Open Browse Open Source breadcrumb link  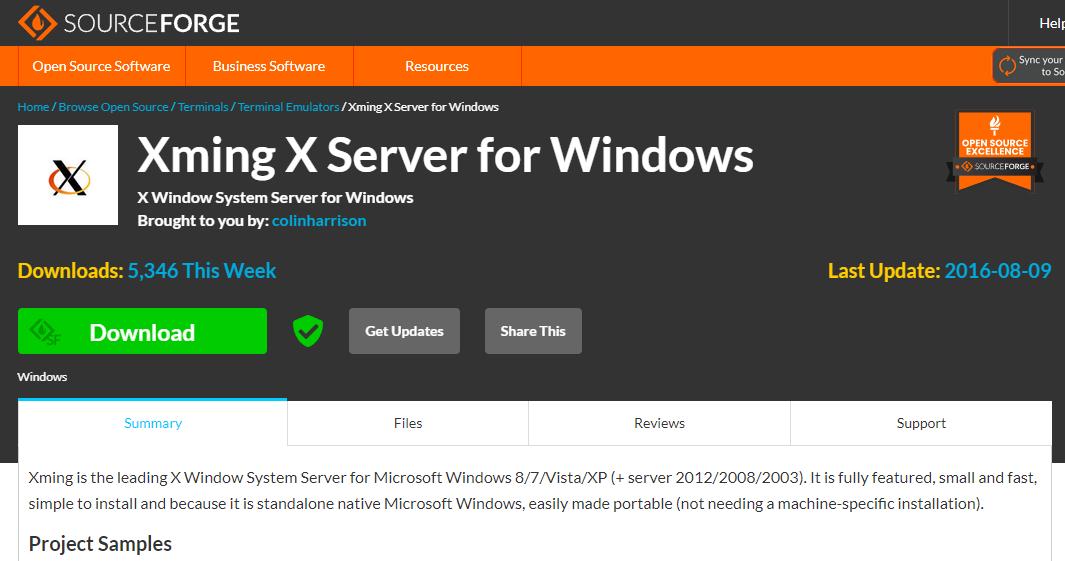pyautogui.click(x=113, y=107)
